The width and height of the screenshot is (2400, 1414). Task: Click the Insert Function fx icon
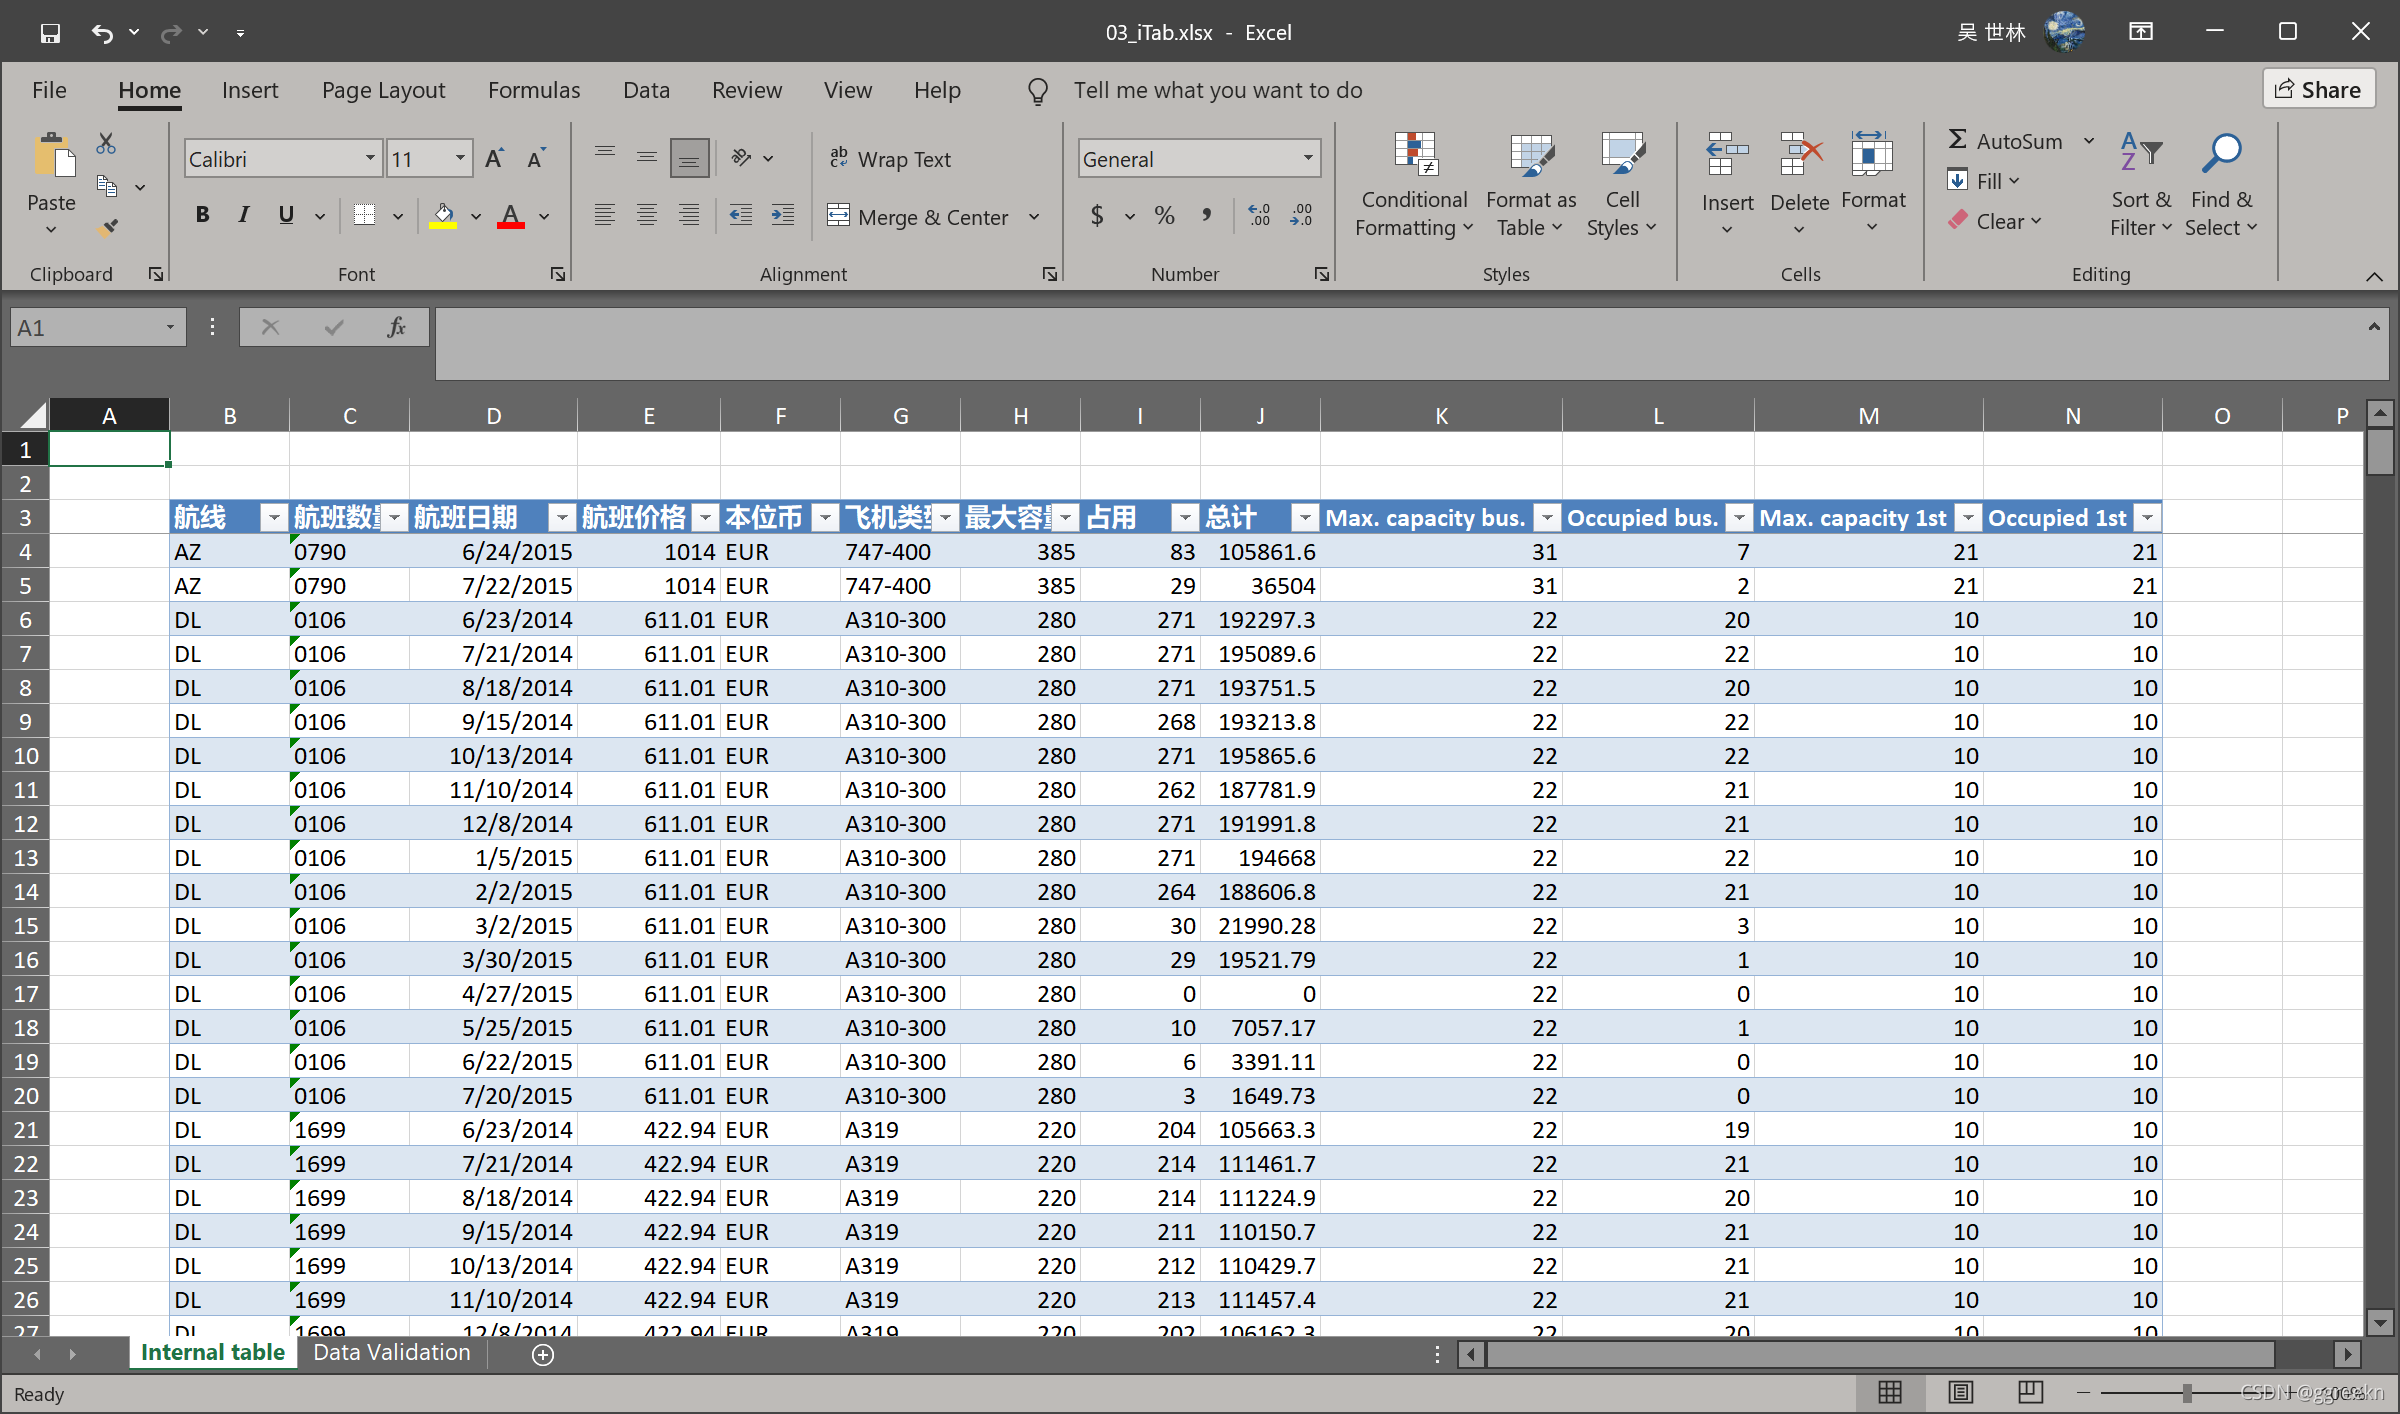pyautogui.click(x=396, y=327)
